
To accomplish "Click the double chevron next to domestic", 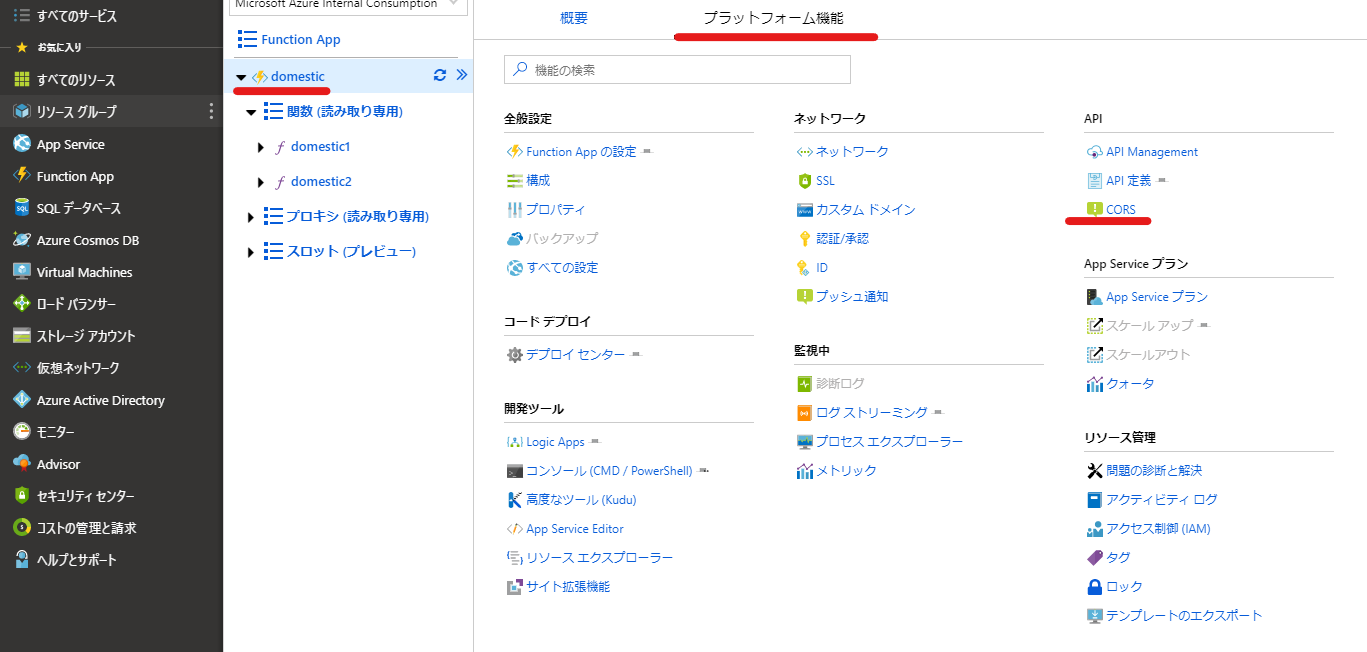I will (461, 75).
